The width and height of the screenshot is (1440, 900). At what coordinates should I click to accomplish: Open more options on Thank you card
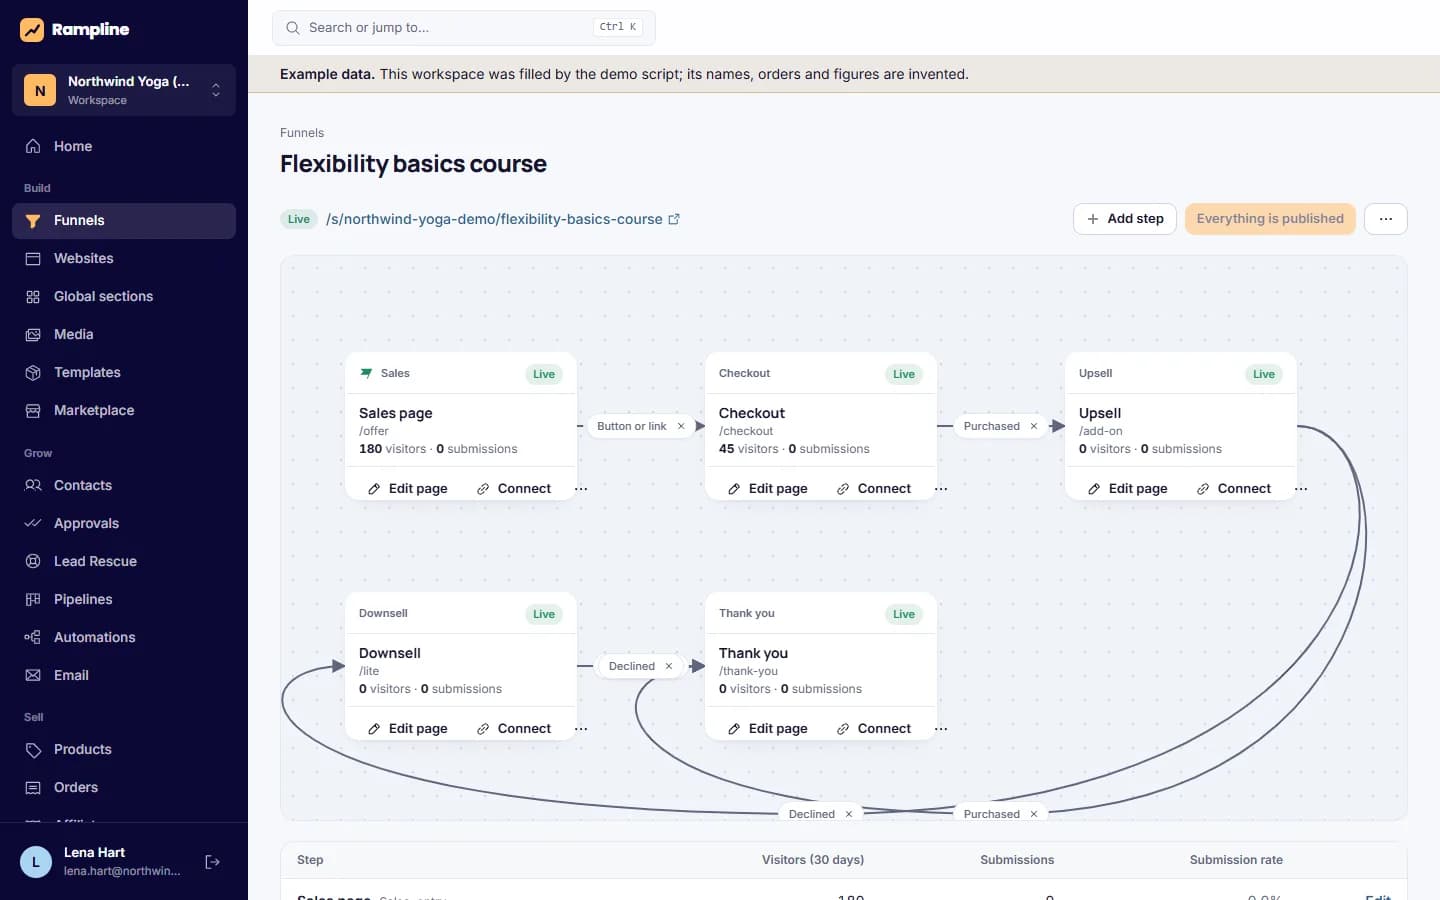click(941, 729)
